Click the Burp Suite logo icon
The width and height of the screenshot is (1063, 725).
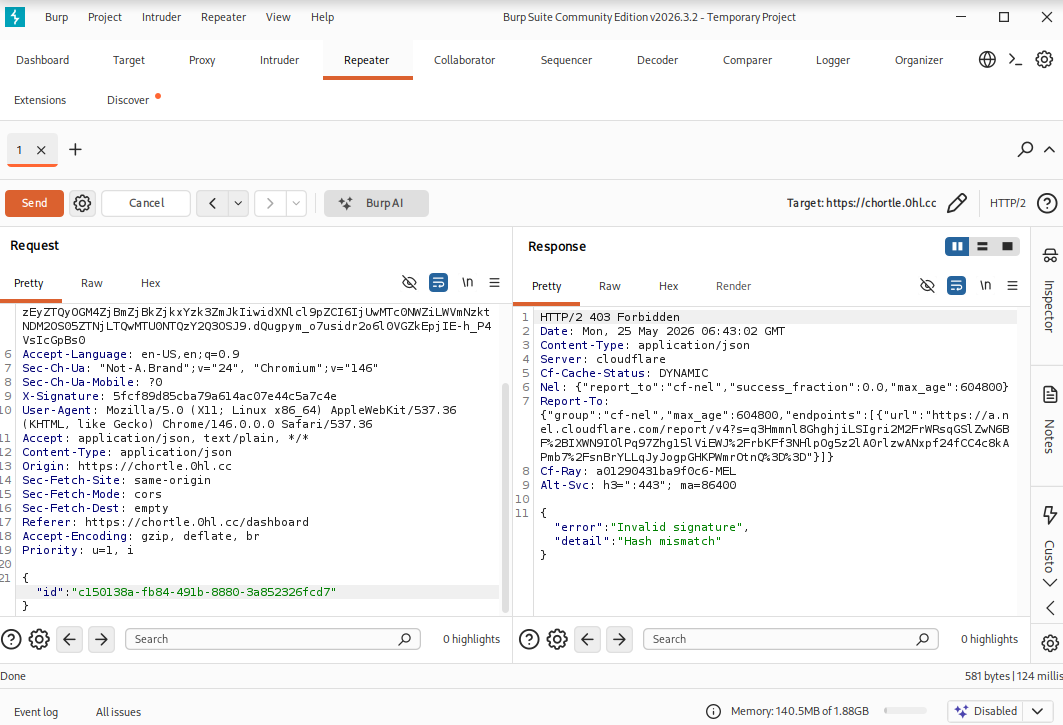[14, 17]
